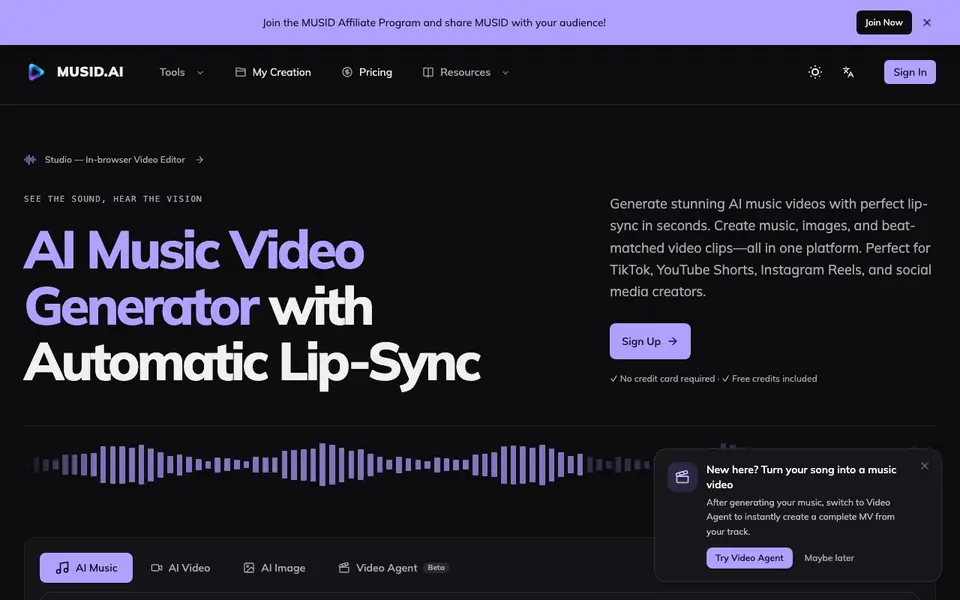Switch to the Video Agent tab
The width and height of the screenshot is (960, 600).
click(394, 568)
